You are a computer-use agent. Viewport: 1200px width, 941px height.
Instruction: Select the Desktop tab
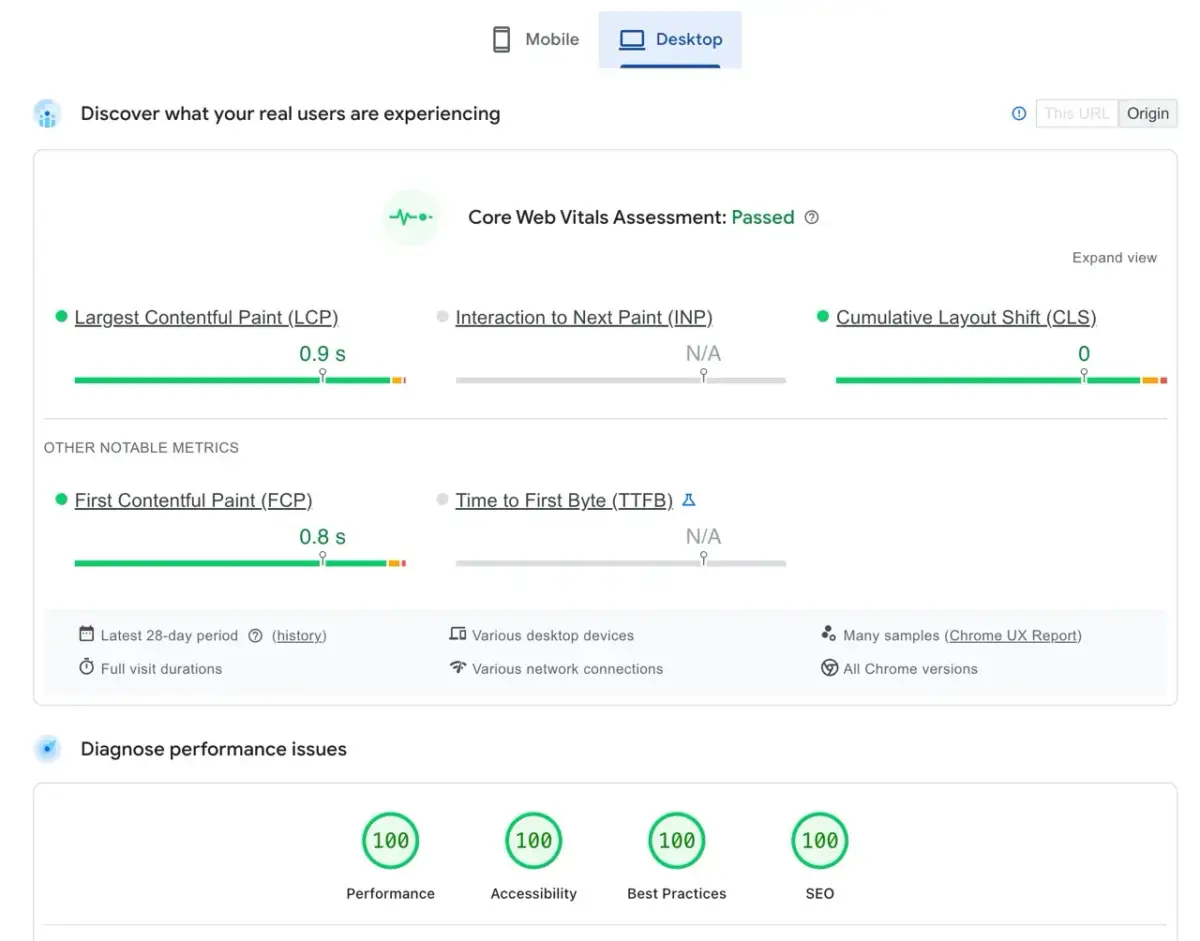tap(670, 40)
